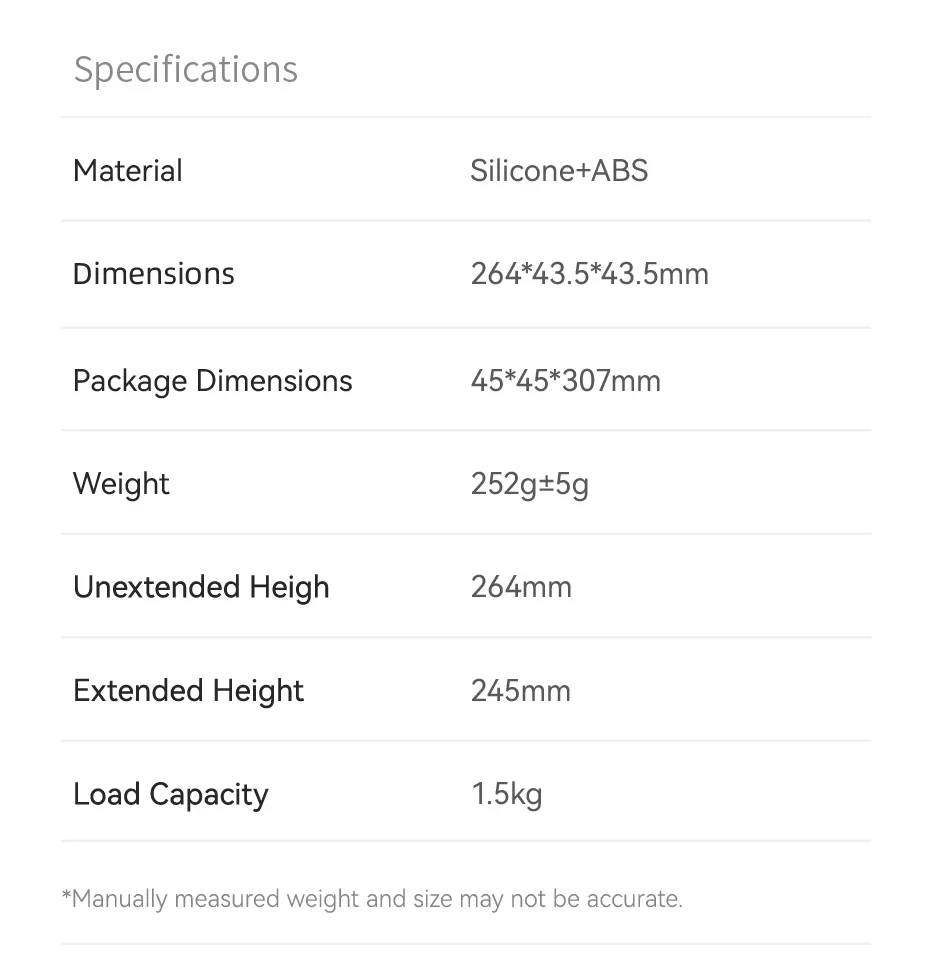The image size is (930, 966).
Task: Click the 264mm unextended value
Action: (x=521, y=586)
